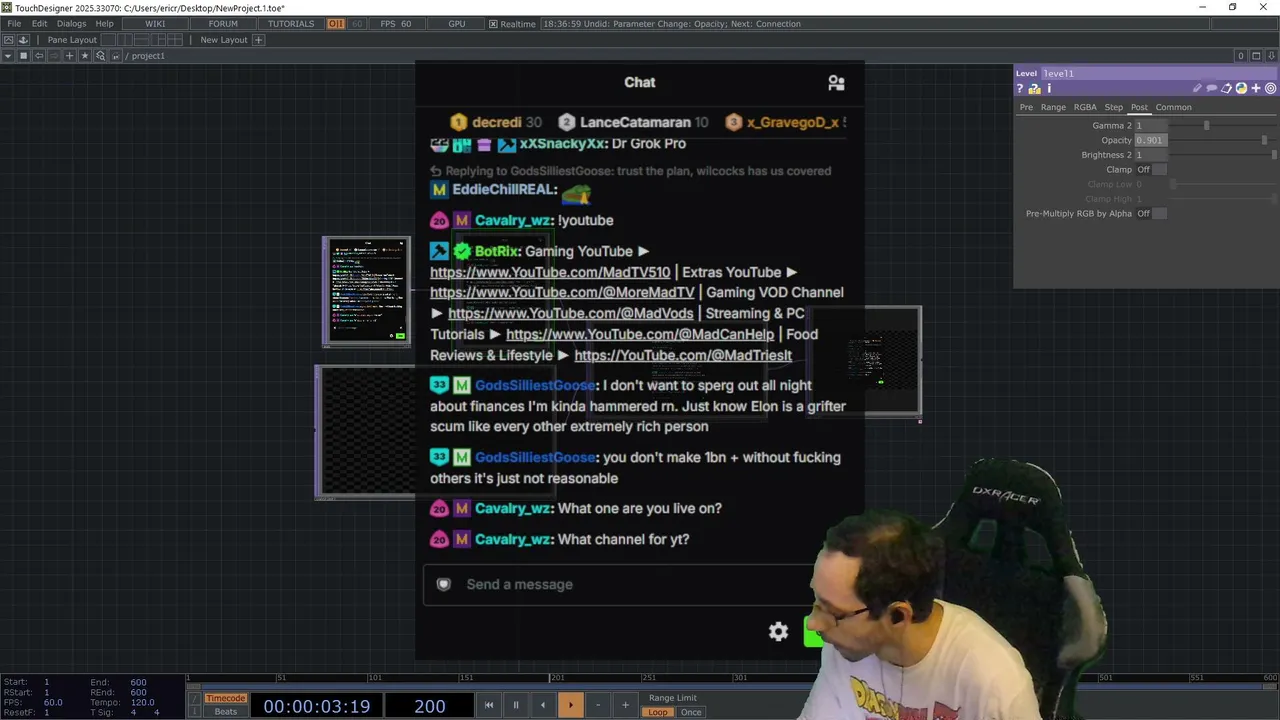Toggle the Clamp parameter Off switch

tap(1151, 169)
